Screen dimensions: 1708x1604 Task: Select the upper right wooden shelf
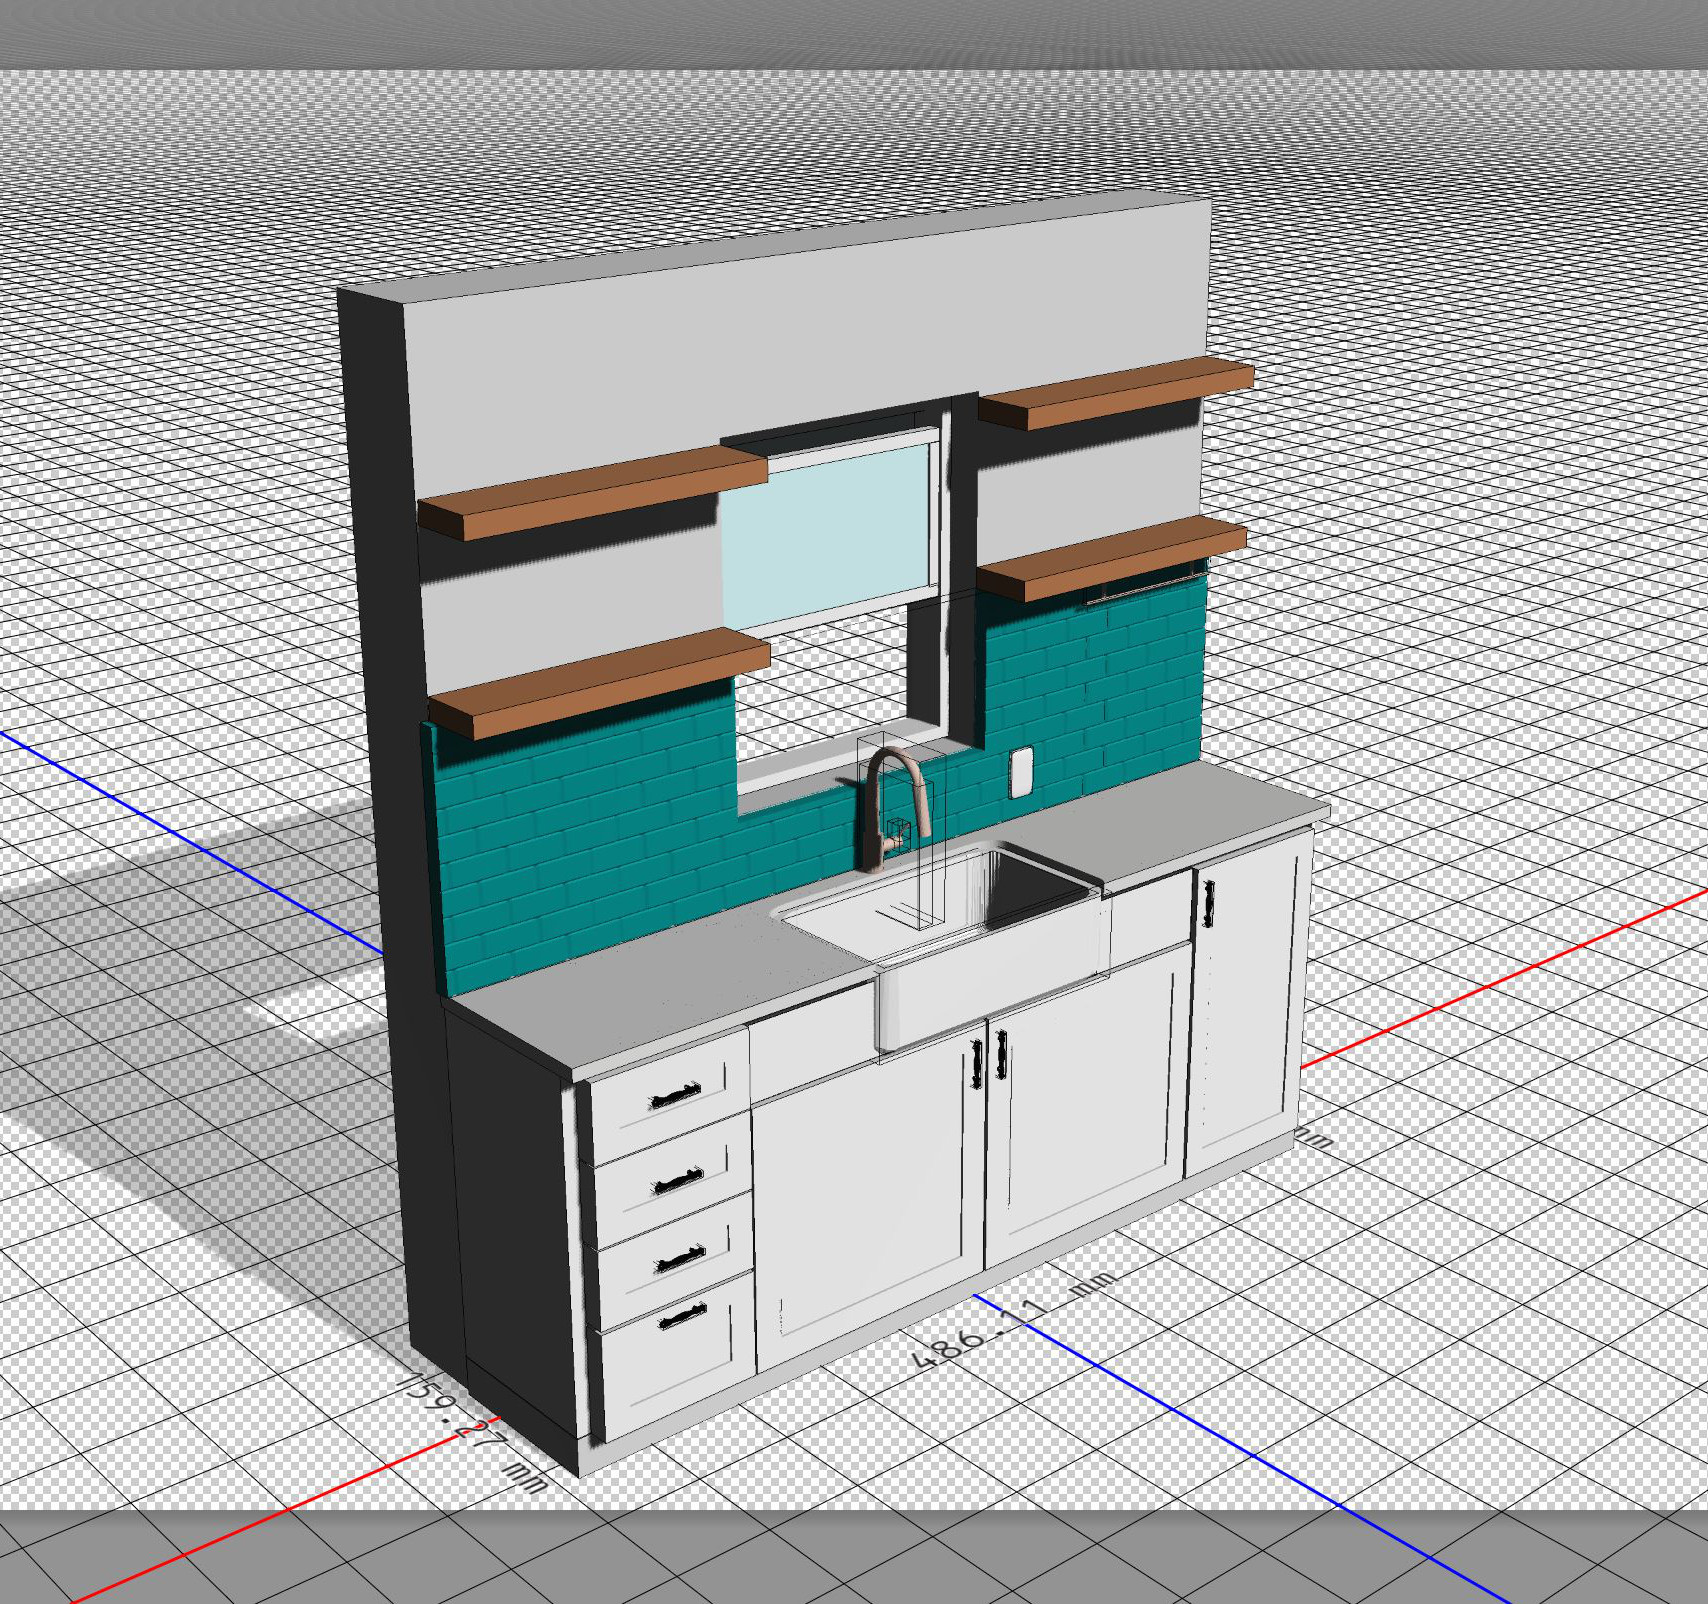point(1115,392)
